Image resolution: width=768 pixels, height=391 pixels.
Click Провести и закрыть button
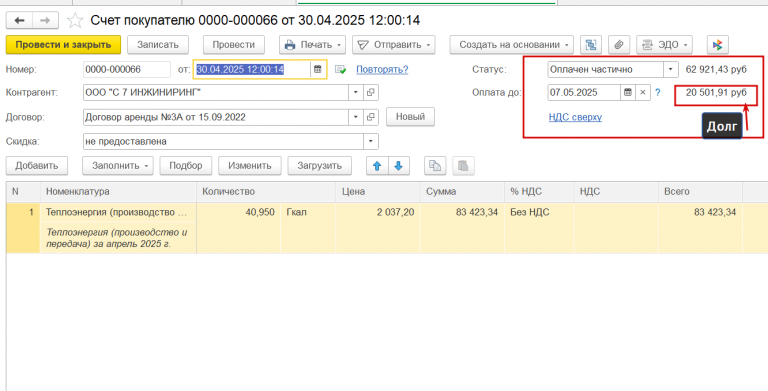[x=63, y=45]
